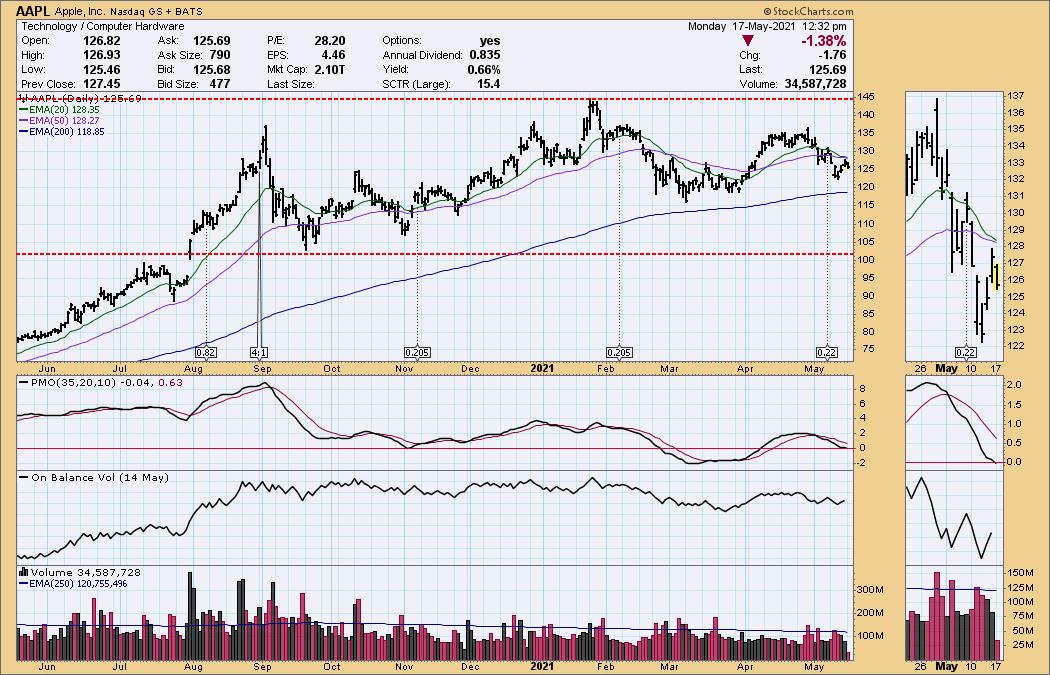Click the Volume panel legend label

[80, 573]
